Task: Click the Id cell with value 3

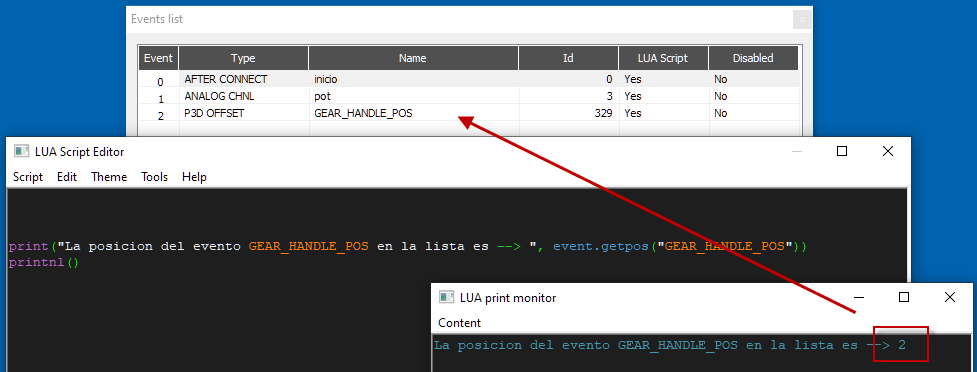Action: coord(569,96)
